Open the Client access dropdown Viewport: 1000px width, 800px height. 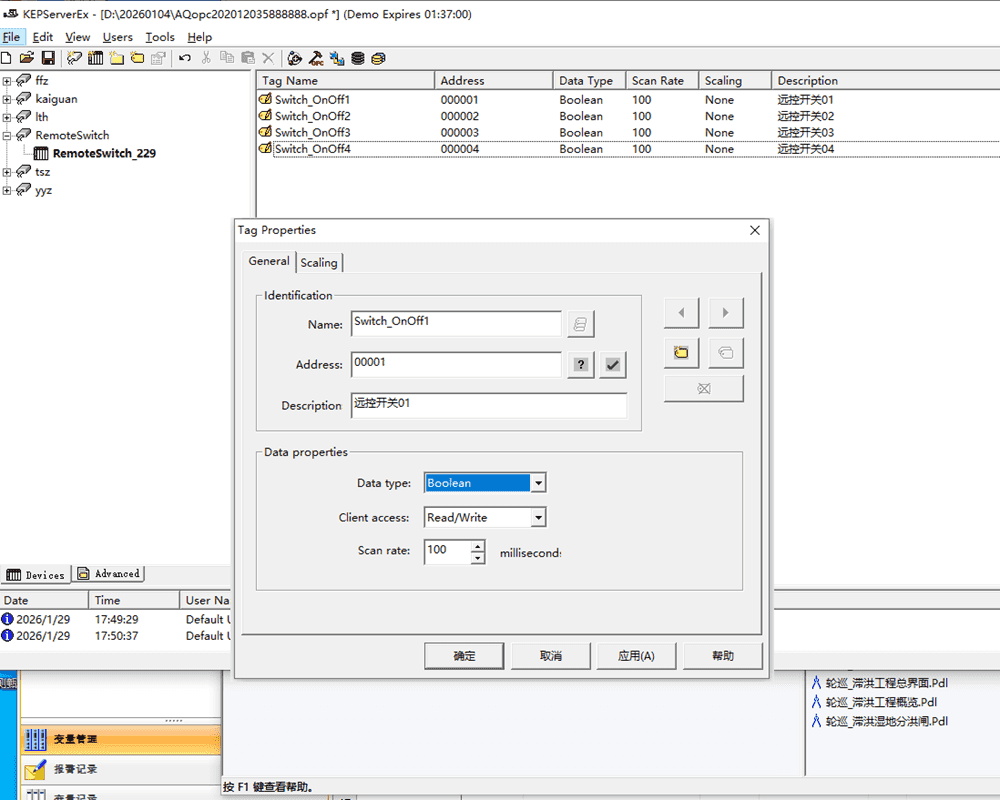(538, 518)
